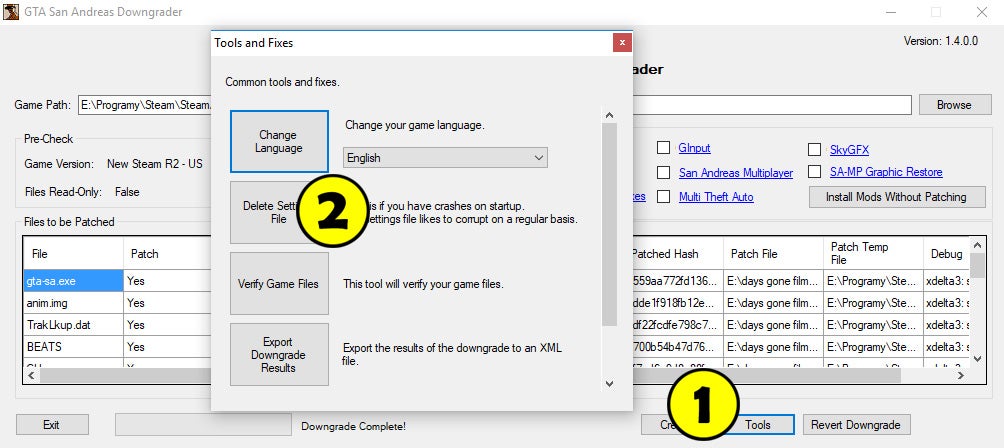
Task: Click dialog scrollbar down arrow
Action: point(610,383)
